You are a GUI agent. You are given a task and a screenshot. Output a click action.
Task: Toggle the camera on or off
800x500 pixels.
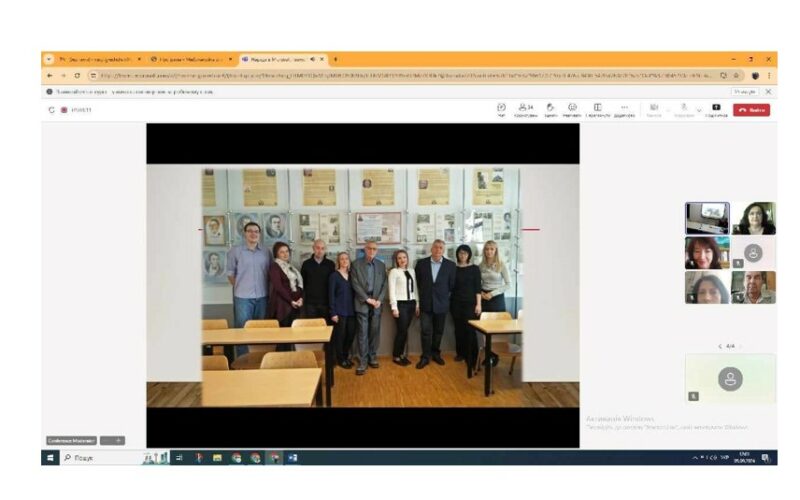[654, 108]
